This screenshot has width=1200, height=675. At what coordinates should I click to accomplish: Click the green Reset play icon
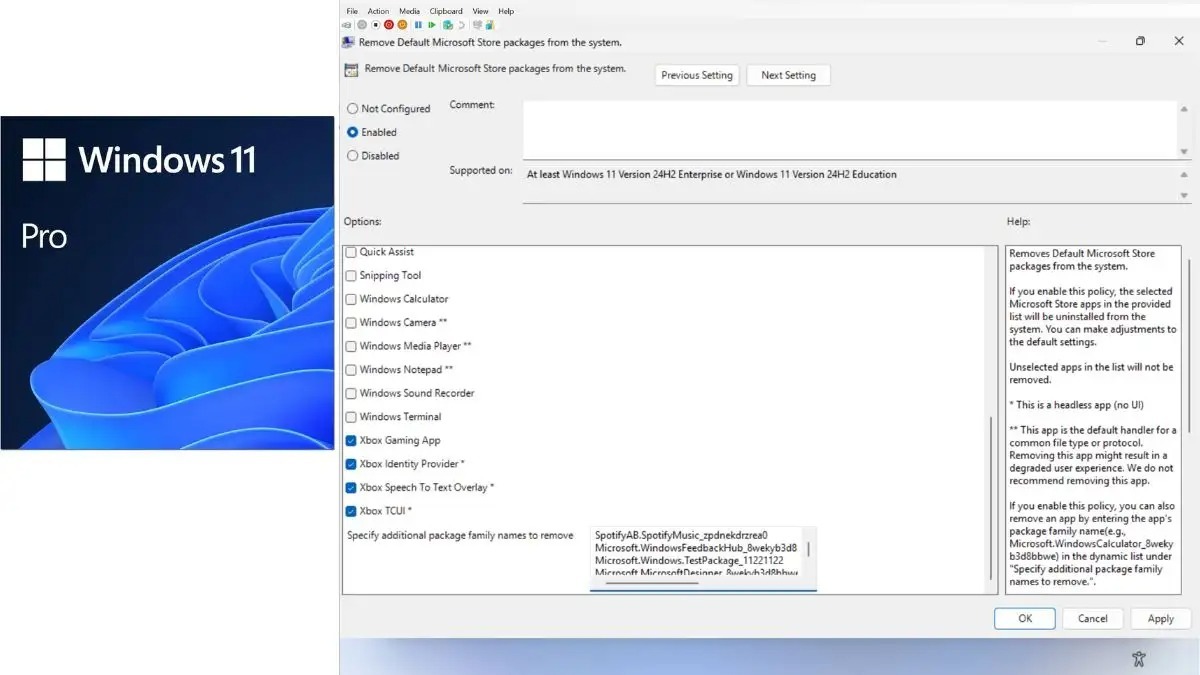pos(432,25)
